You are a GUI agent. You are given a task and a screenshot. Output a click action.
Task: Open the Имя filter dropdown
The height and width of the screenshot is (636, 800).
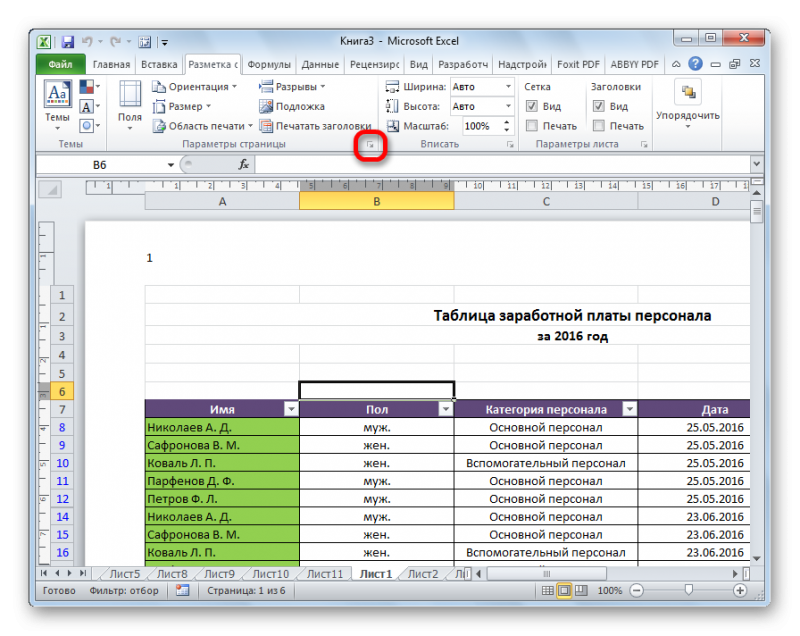tap(291, 410)
